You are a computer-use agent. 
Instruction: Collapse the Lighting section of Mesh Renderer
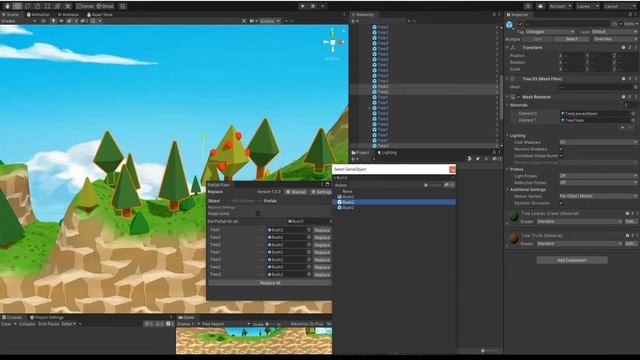coord(508,136)
